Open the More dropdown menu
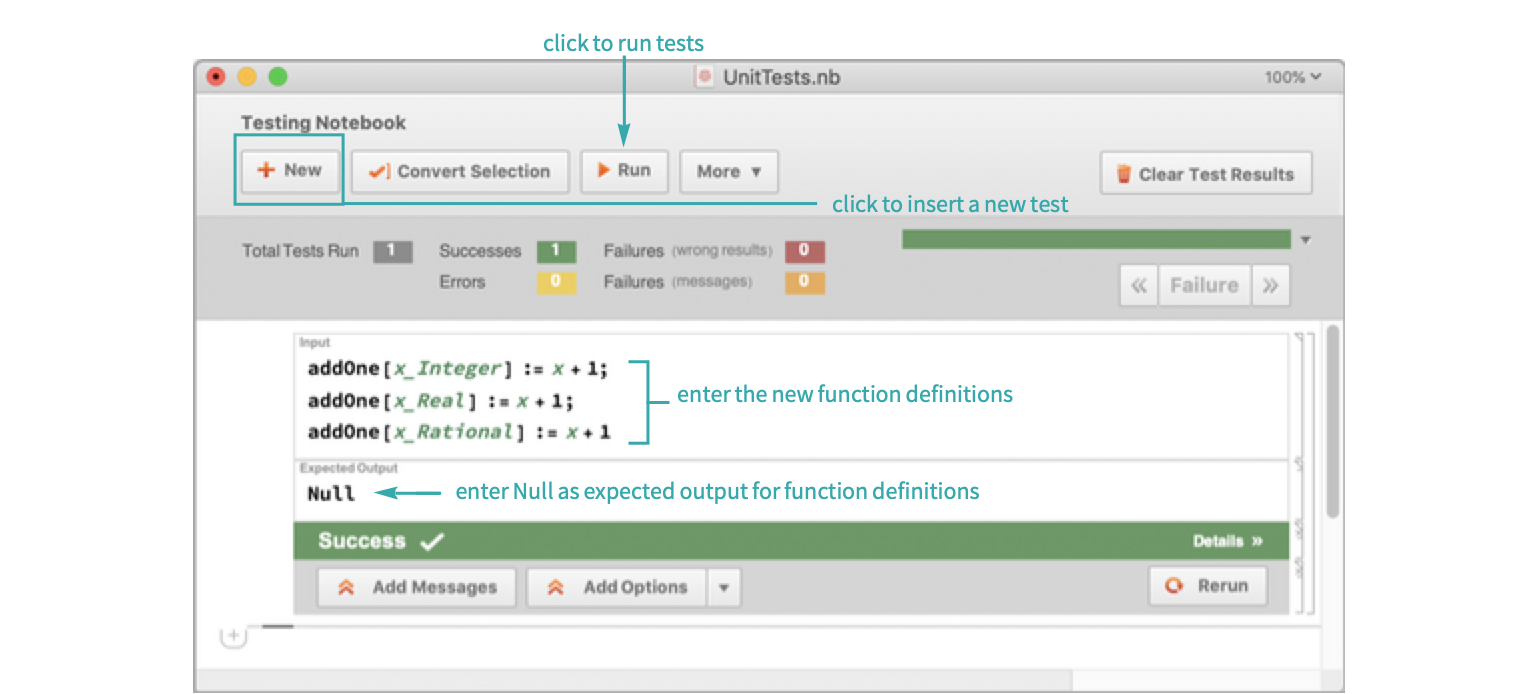This screenshot has height=694, width=1536. pyautogui.click(x=729, y=172)
